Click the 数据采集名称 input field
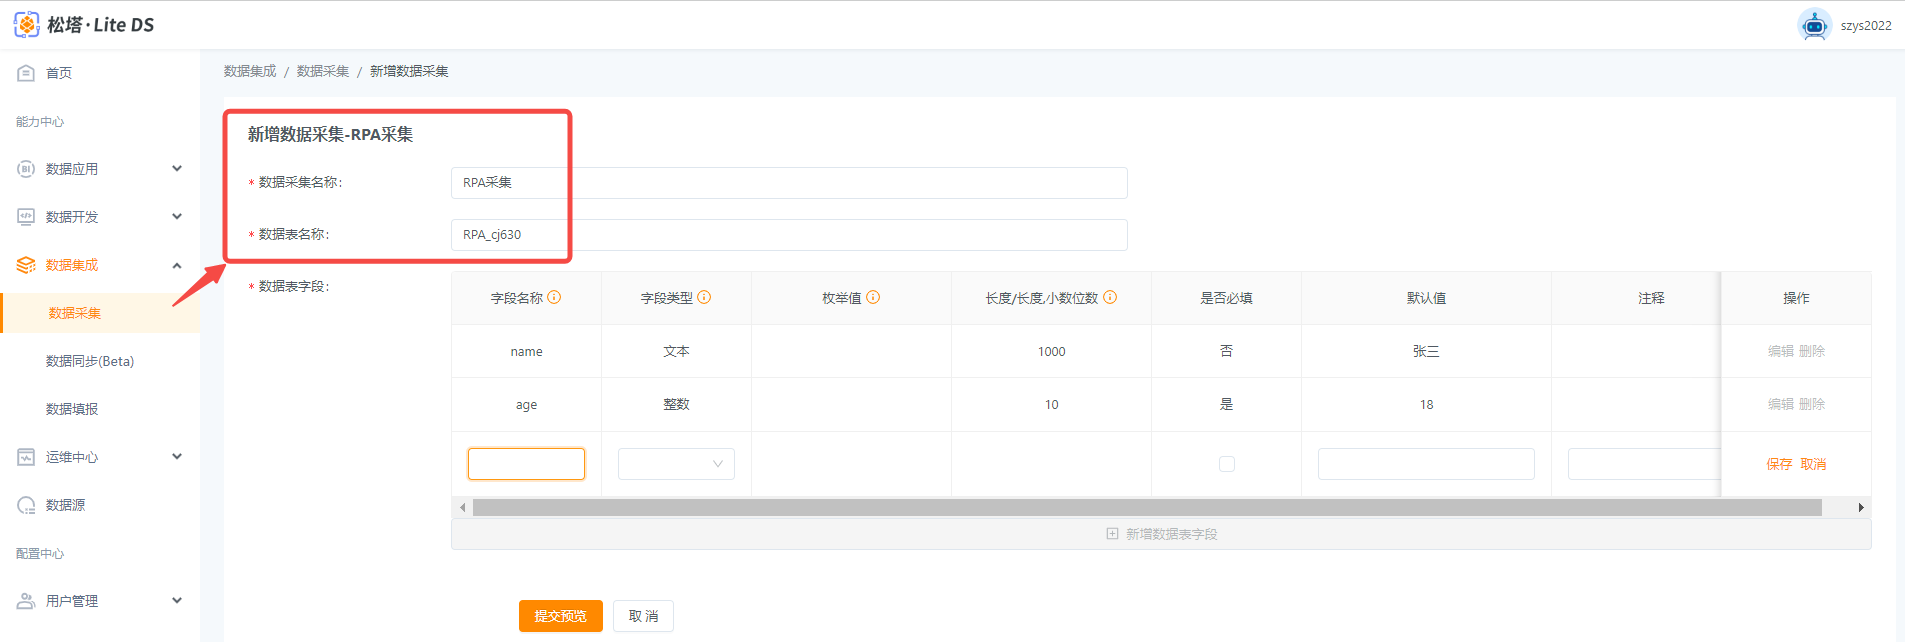The width and height of the screenshot is (1905, 642). coord(788,183)
